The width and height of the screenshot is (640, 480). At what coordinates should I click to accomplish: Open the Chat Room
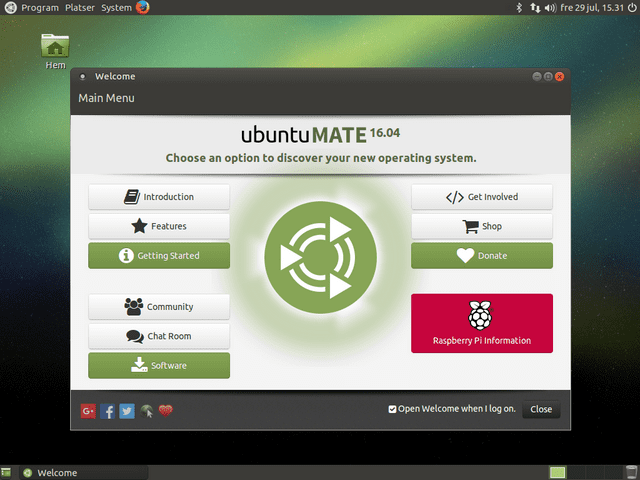(x=159, y=336)
